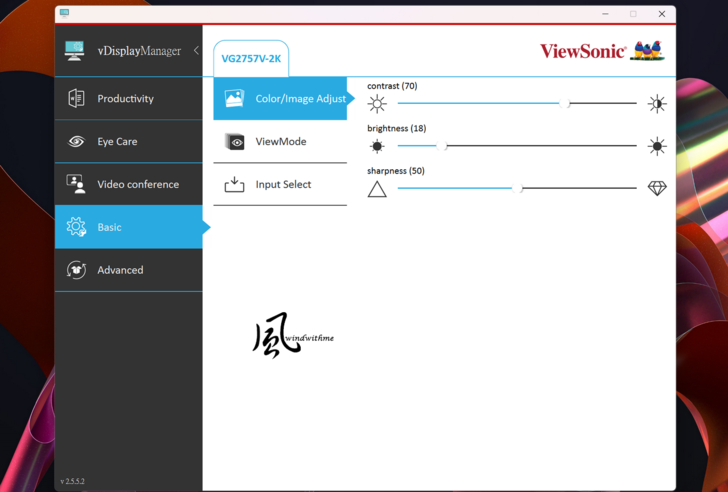The height and width of the screenshot is (492, 728).
Task: Click the bright brightness icon
Action: [657, 146]
